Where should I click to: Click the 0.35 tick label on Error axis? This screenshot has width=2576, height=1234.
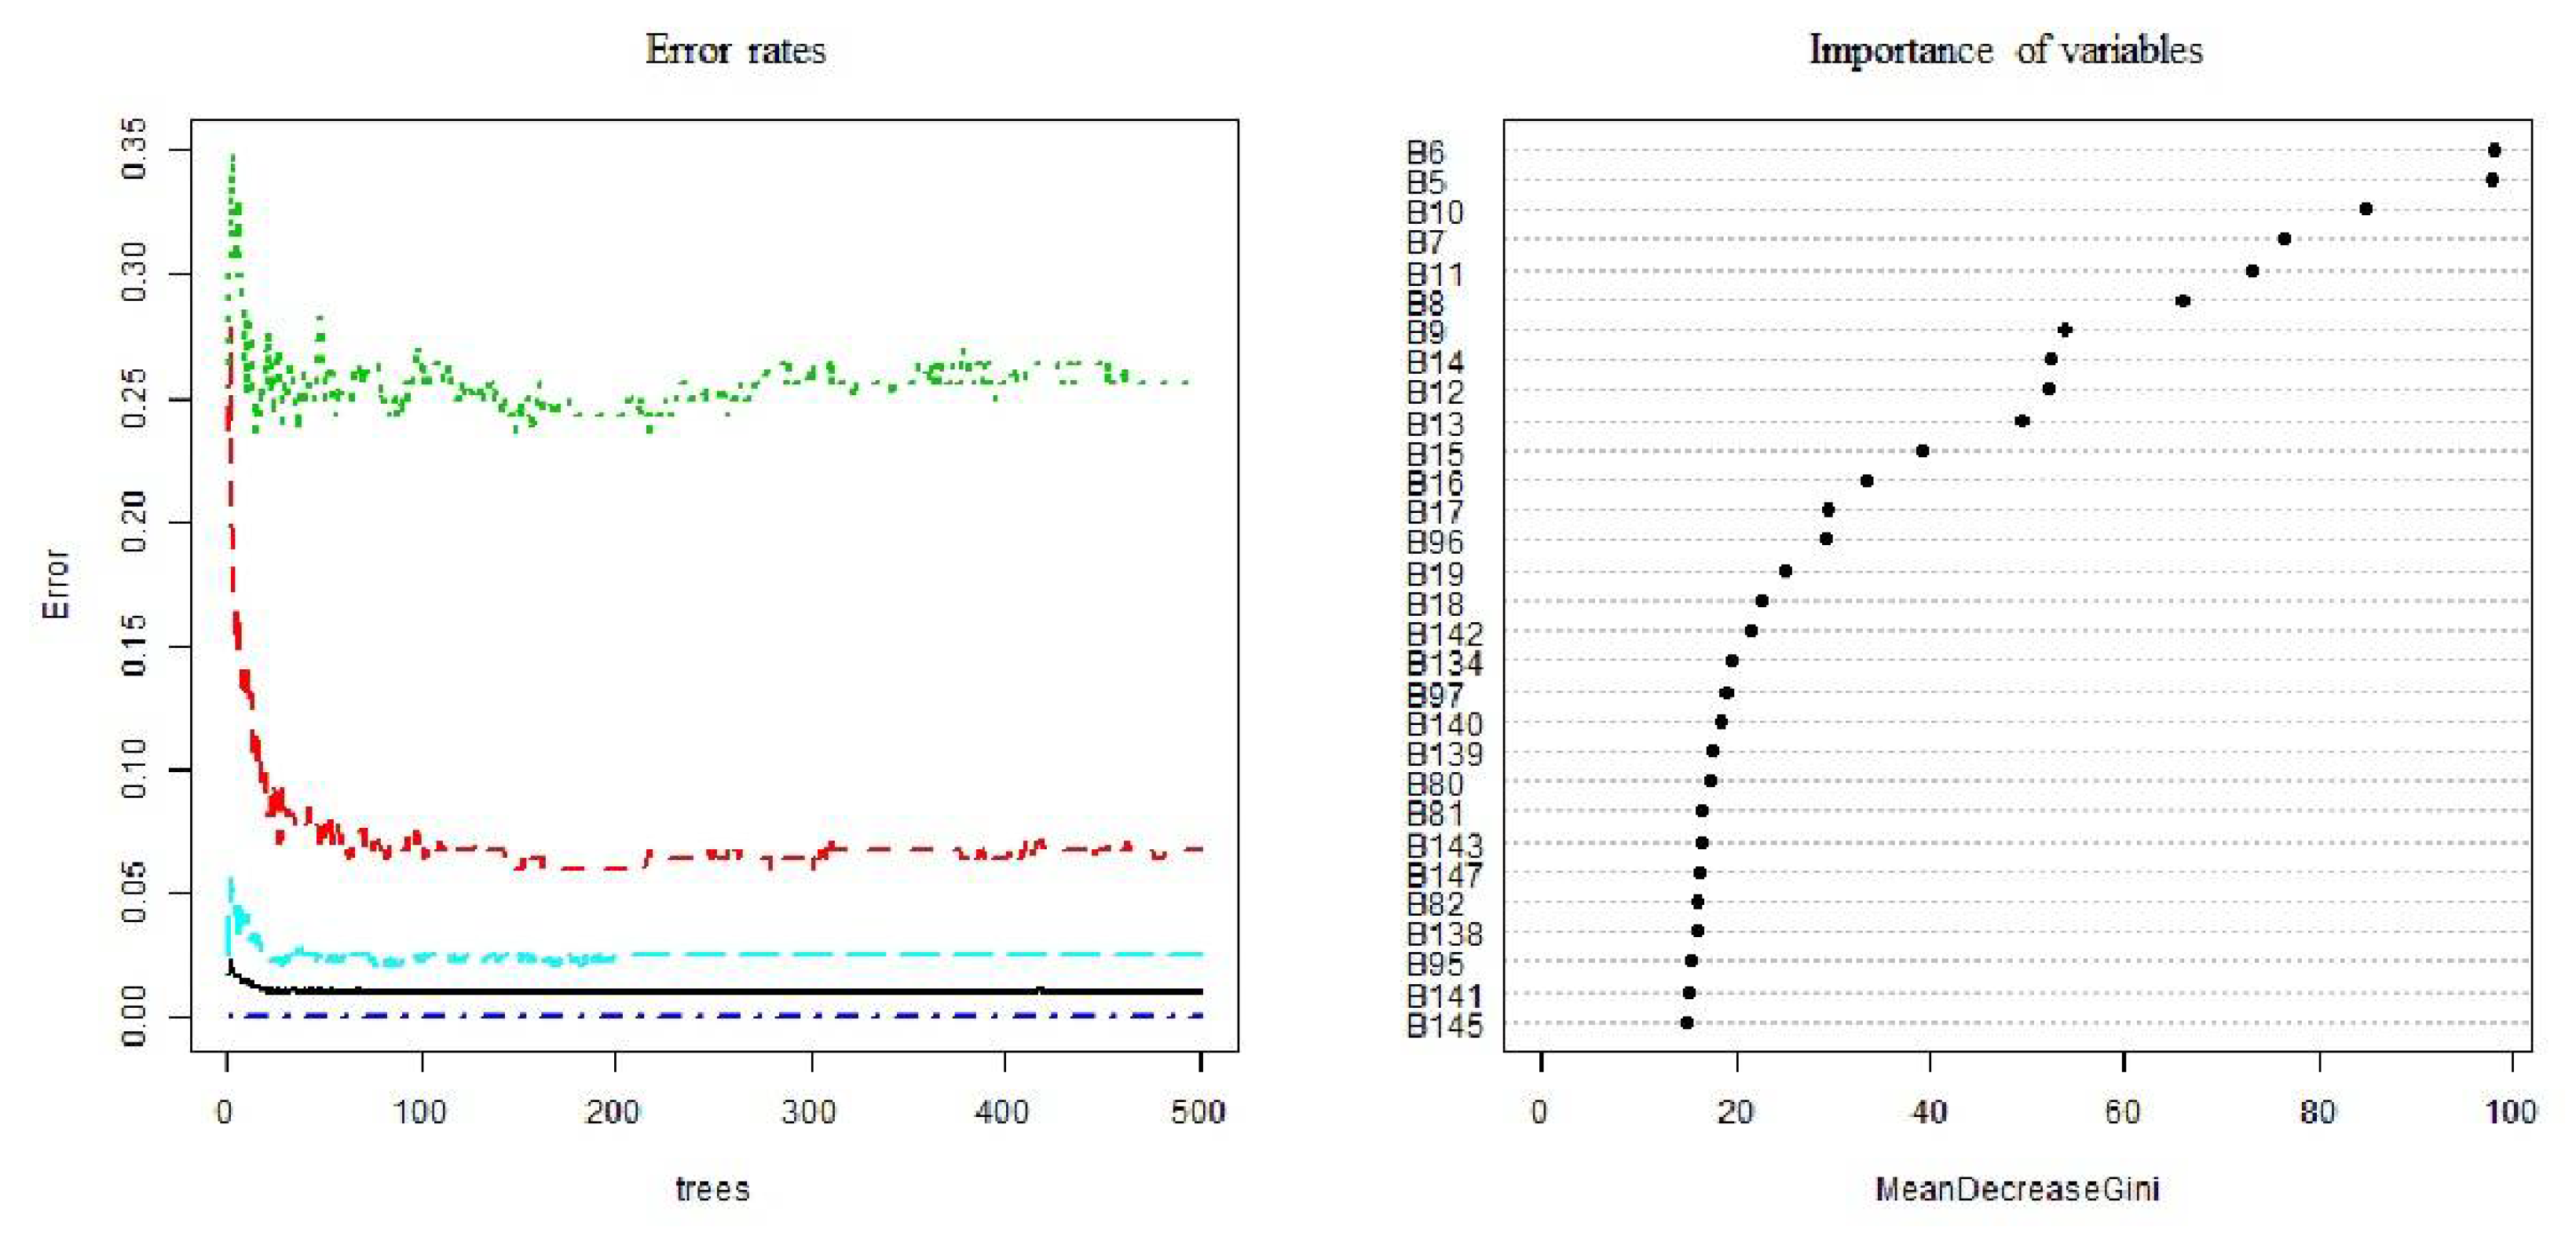[133, 150]
